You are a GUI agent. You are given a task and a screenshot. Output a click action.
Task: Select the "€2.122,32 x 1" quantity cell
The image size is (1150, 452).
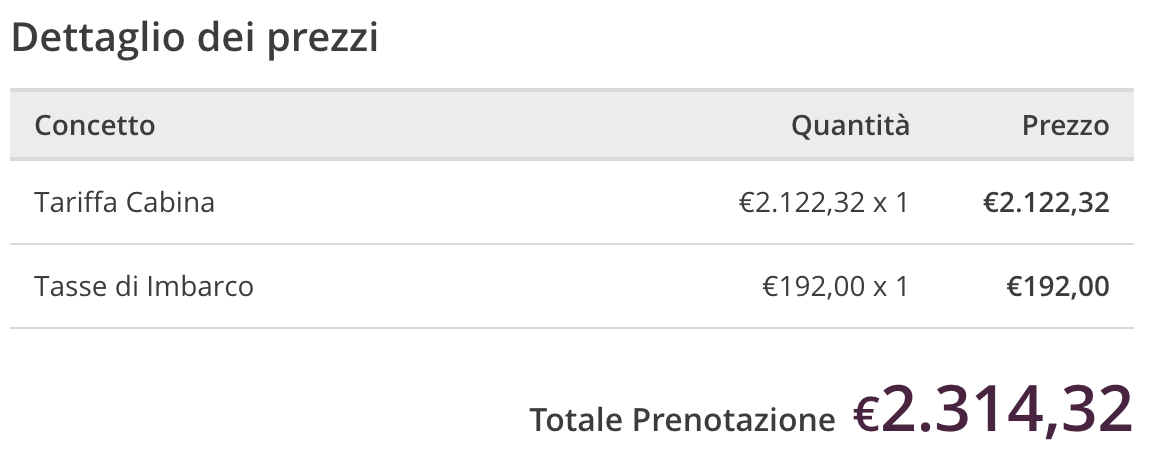[x=823, y=203]
